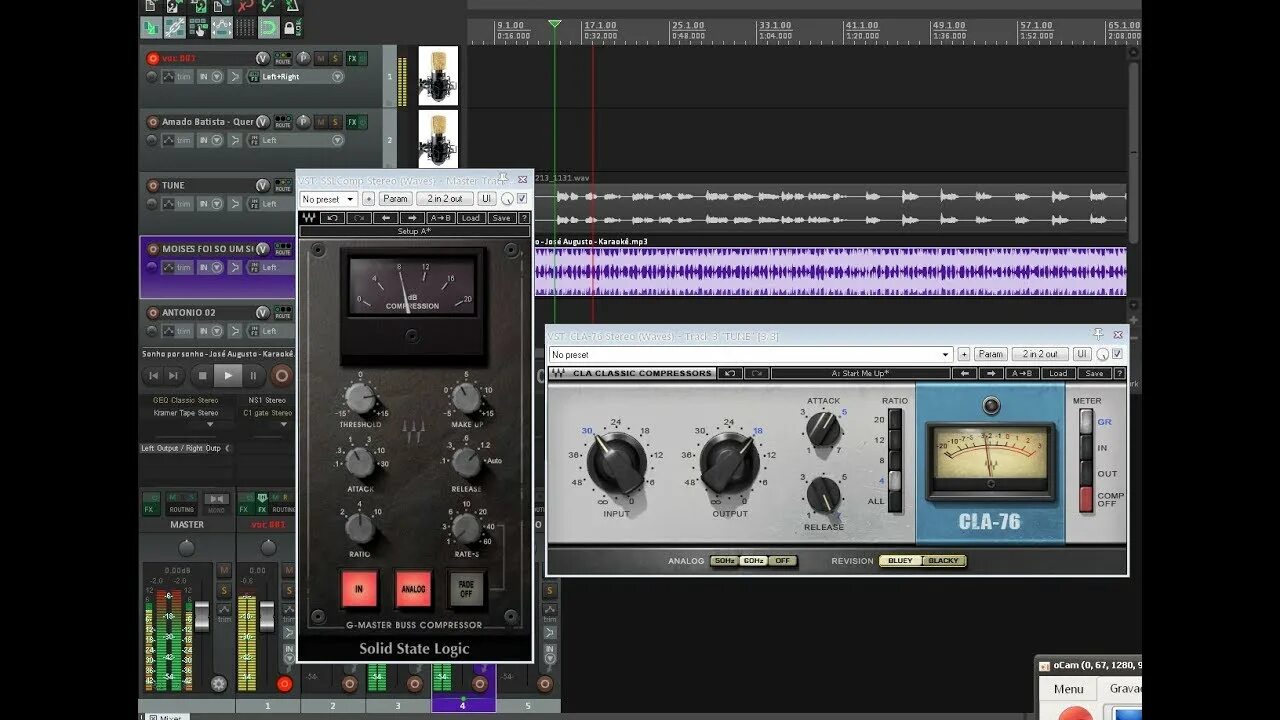This screenshot has height=720, width=1280.
Task: Set analog to 50Hz on CLA-76
Action: (724, 561)
